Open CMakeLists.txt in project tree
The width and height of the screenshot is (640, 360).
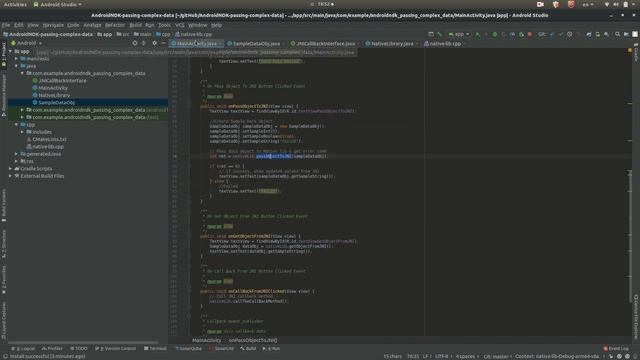coord(49,139)
